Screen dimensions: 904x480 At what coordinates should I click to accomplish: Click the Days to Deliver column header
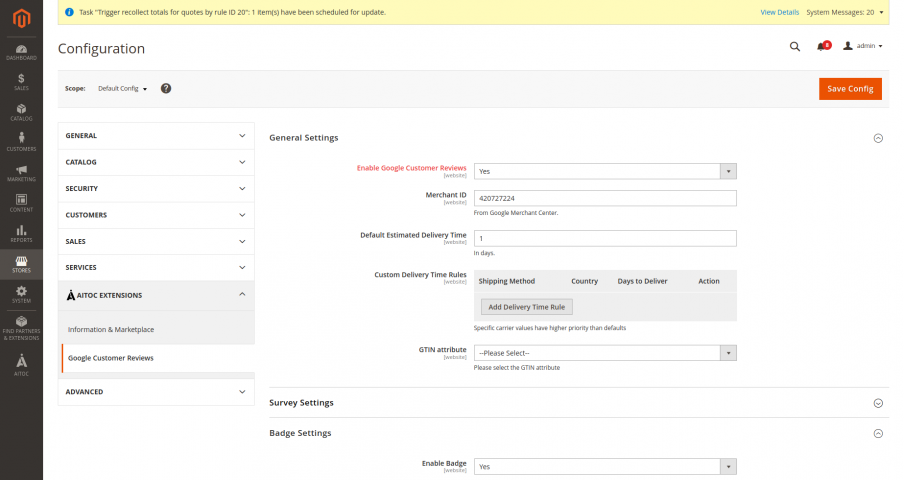642,281
